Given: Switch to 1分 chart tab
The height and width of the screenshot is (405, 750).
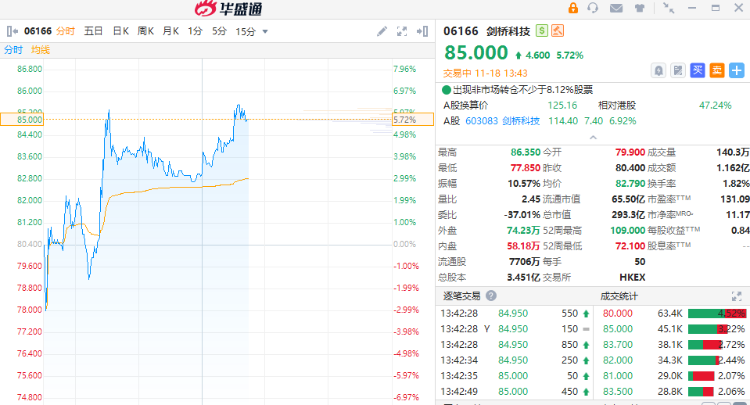Looking at the screenshot, I should point(195,31).
